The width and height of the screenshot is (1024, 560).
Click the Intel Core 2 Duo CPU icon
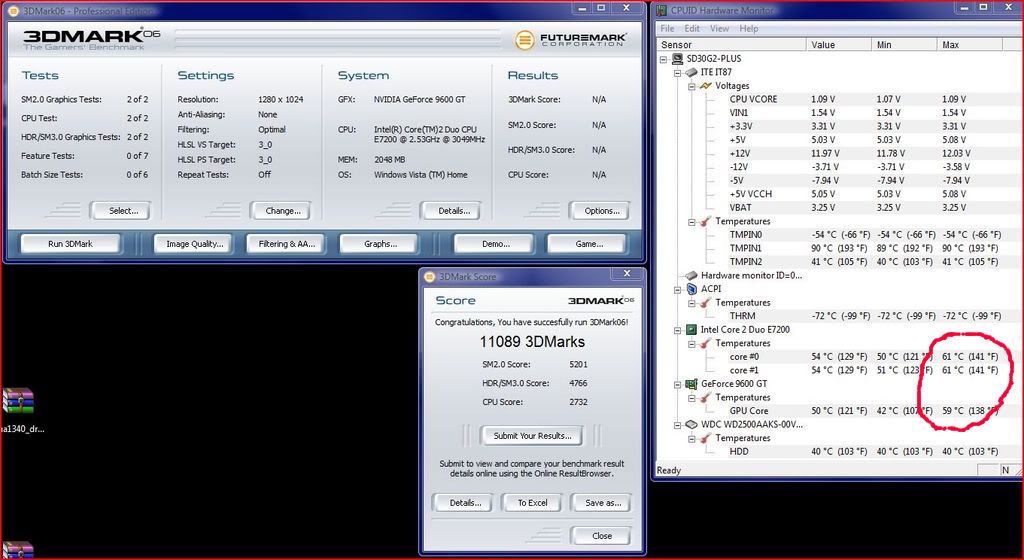692,330
